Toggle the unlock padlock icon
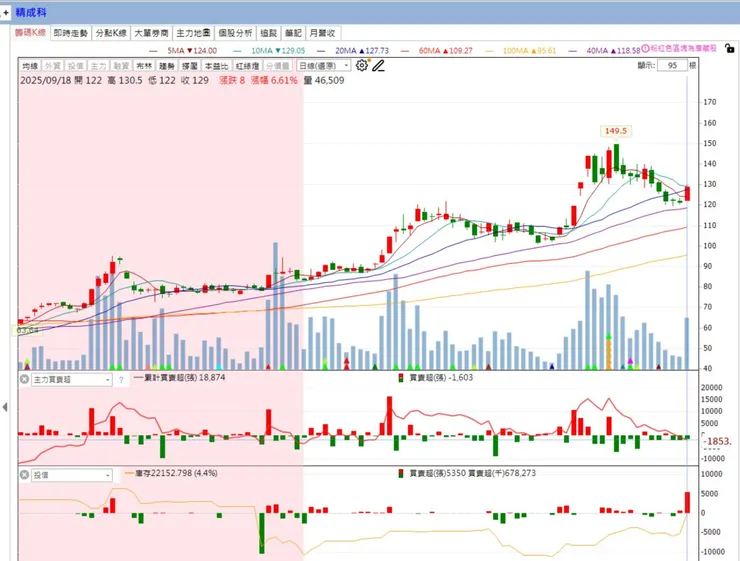 pyautogui.click(x=730, y=48)
